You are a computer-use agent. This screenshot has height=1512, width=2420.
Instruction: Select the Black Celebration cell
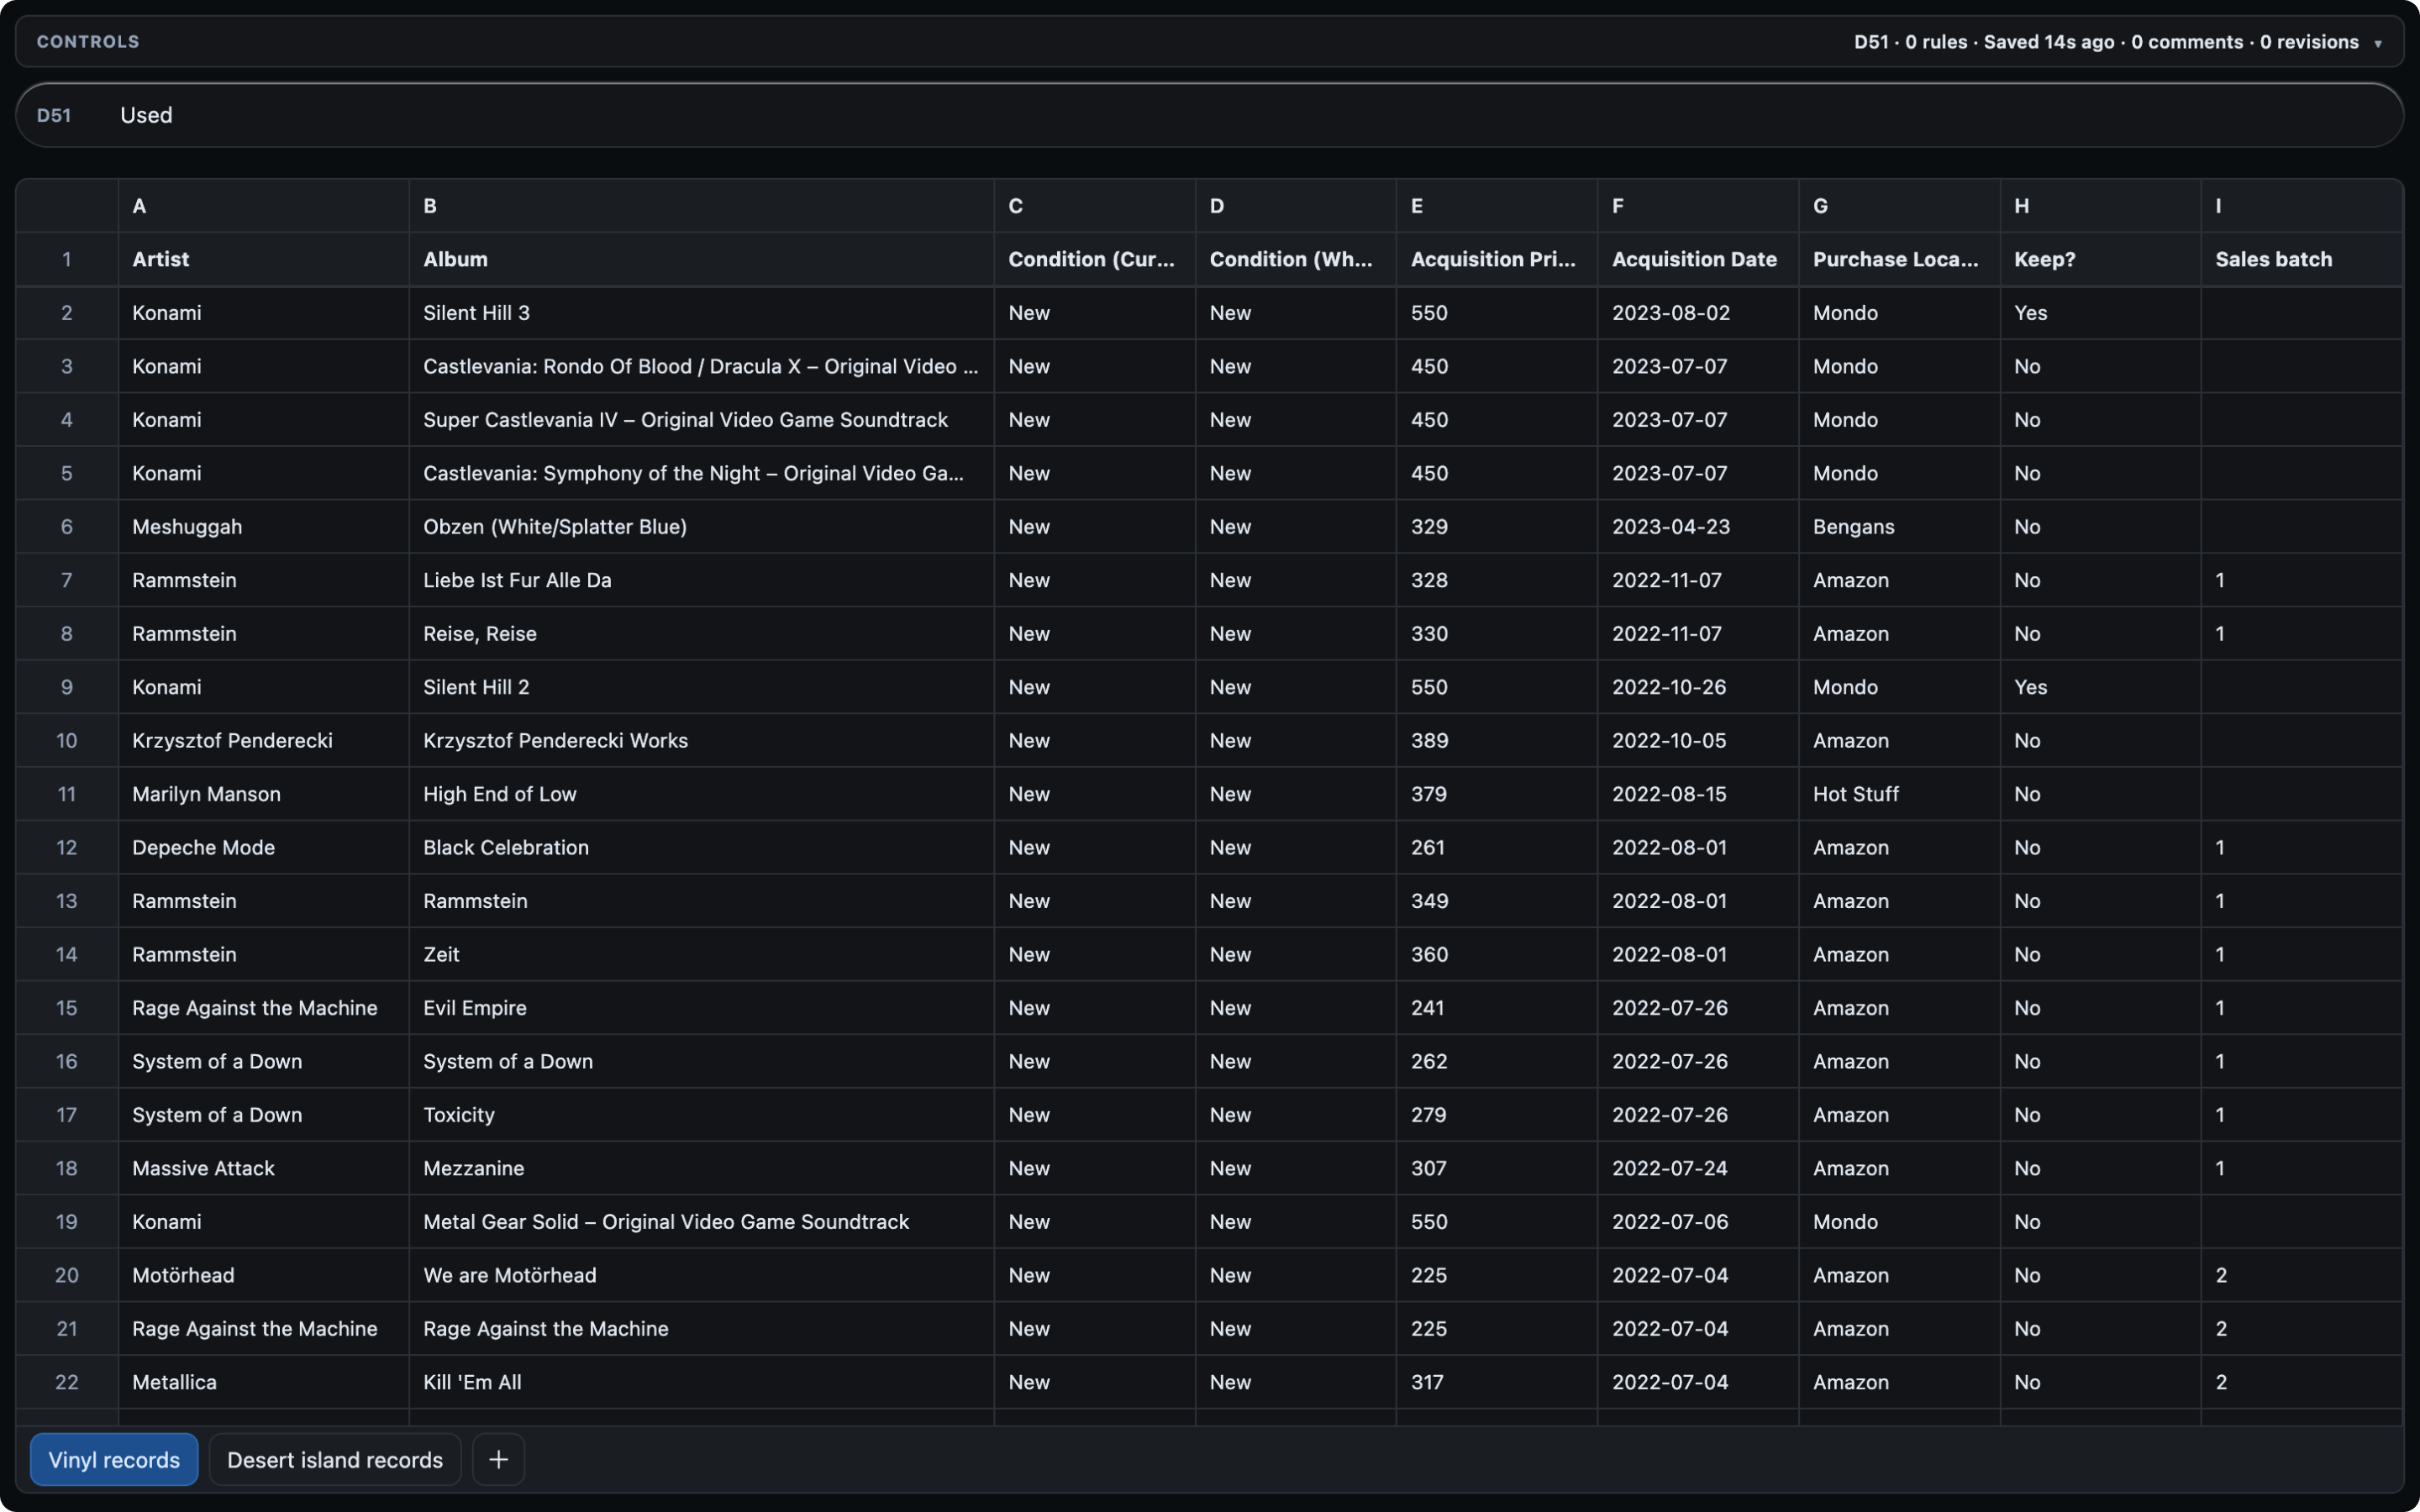coord(701,847)
